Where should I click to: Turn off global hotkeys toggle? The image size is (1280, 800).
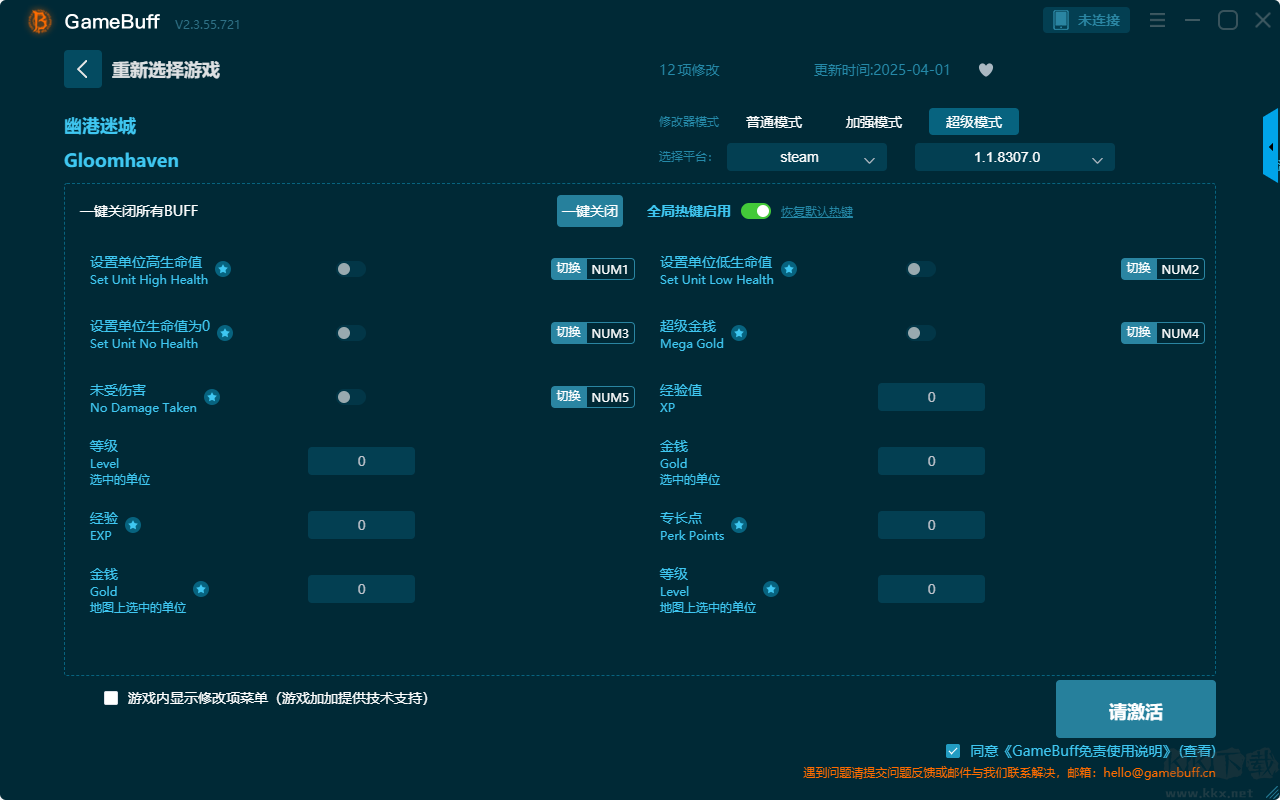coord(756,211)
